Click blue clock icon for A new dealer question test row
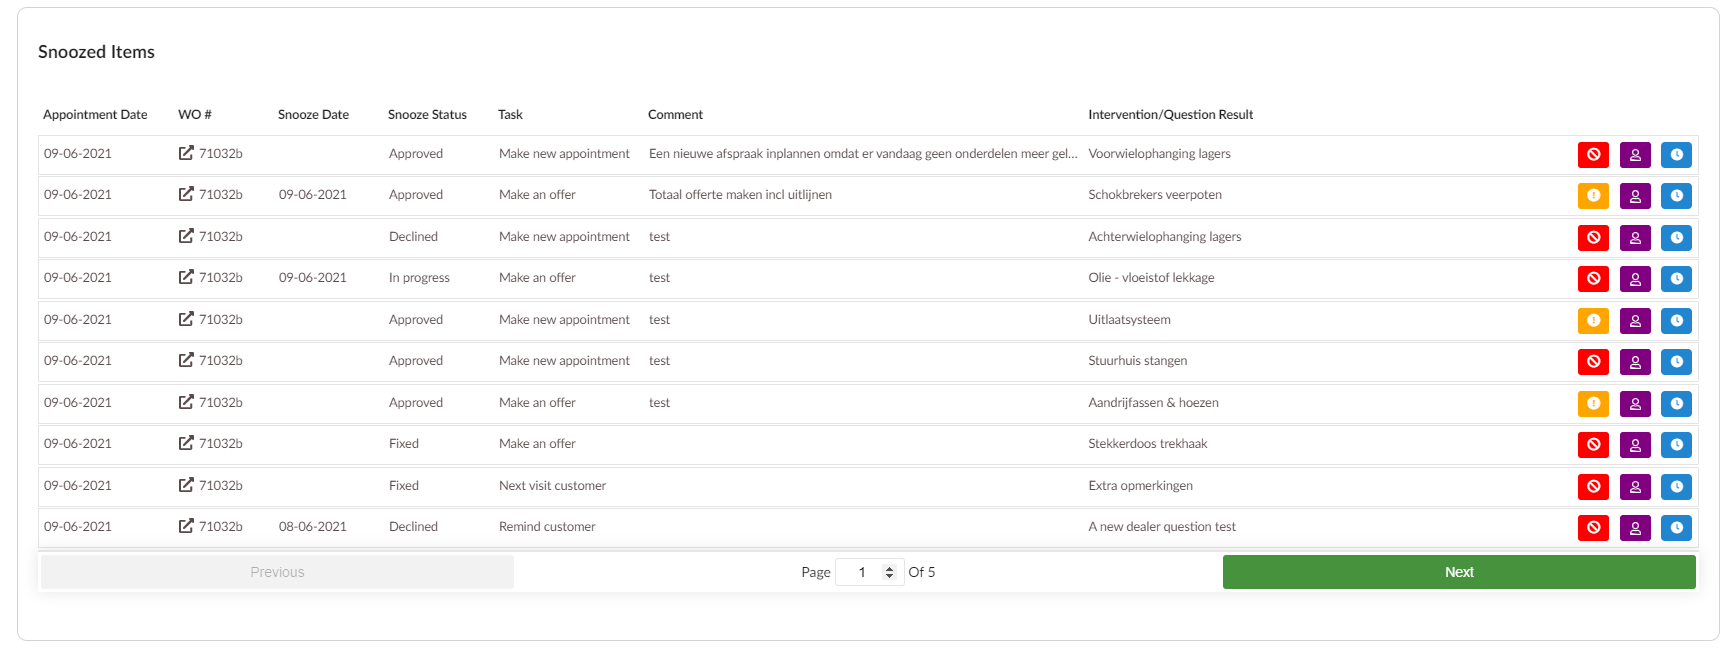Screen dimensions: 1727x648 [x=1676, y=528]
